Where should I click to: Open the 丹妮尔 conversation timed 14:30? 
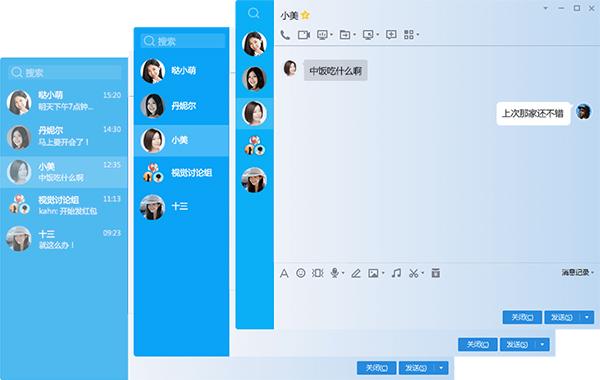point(64,137)
